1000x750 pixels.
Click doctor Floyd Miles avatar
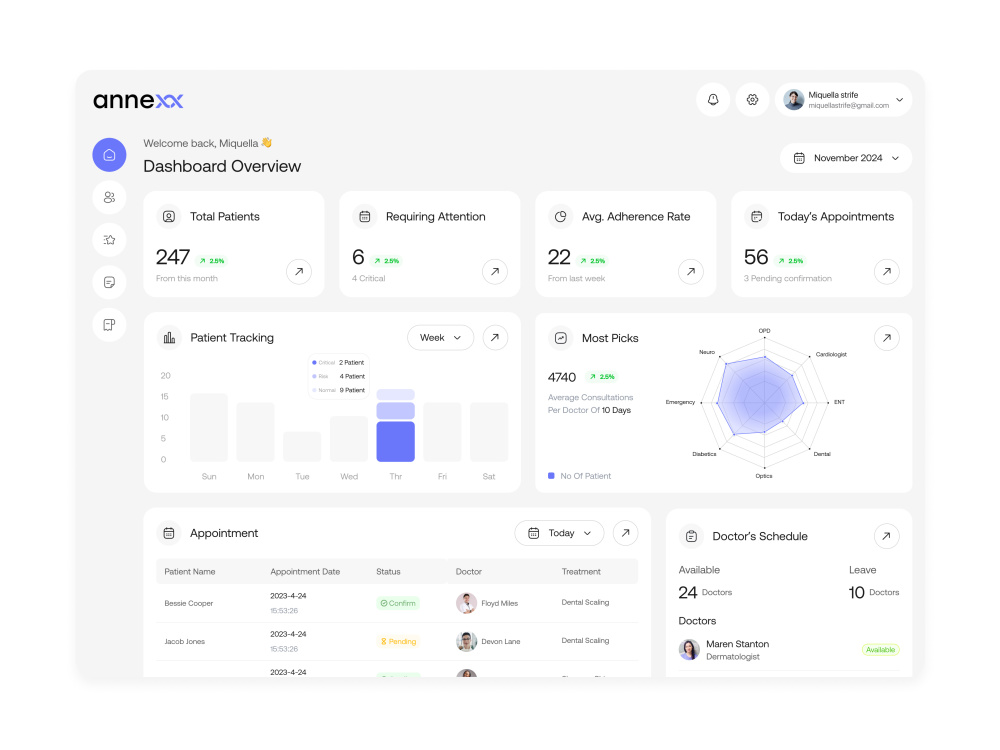[466, 603]
